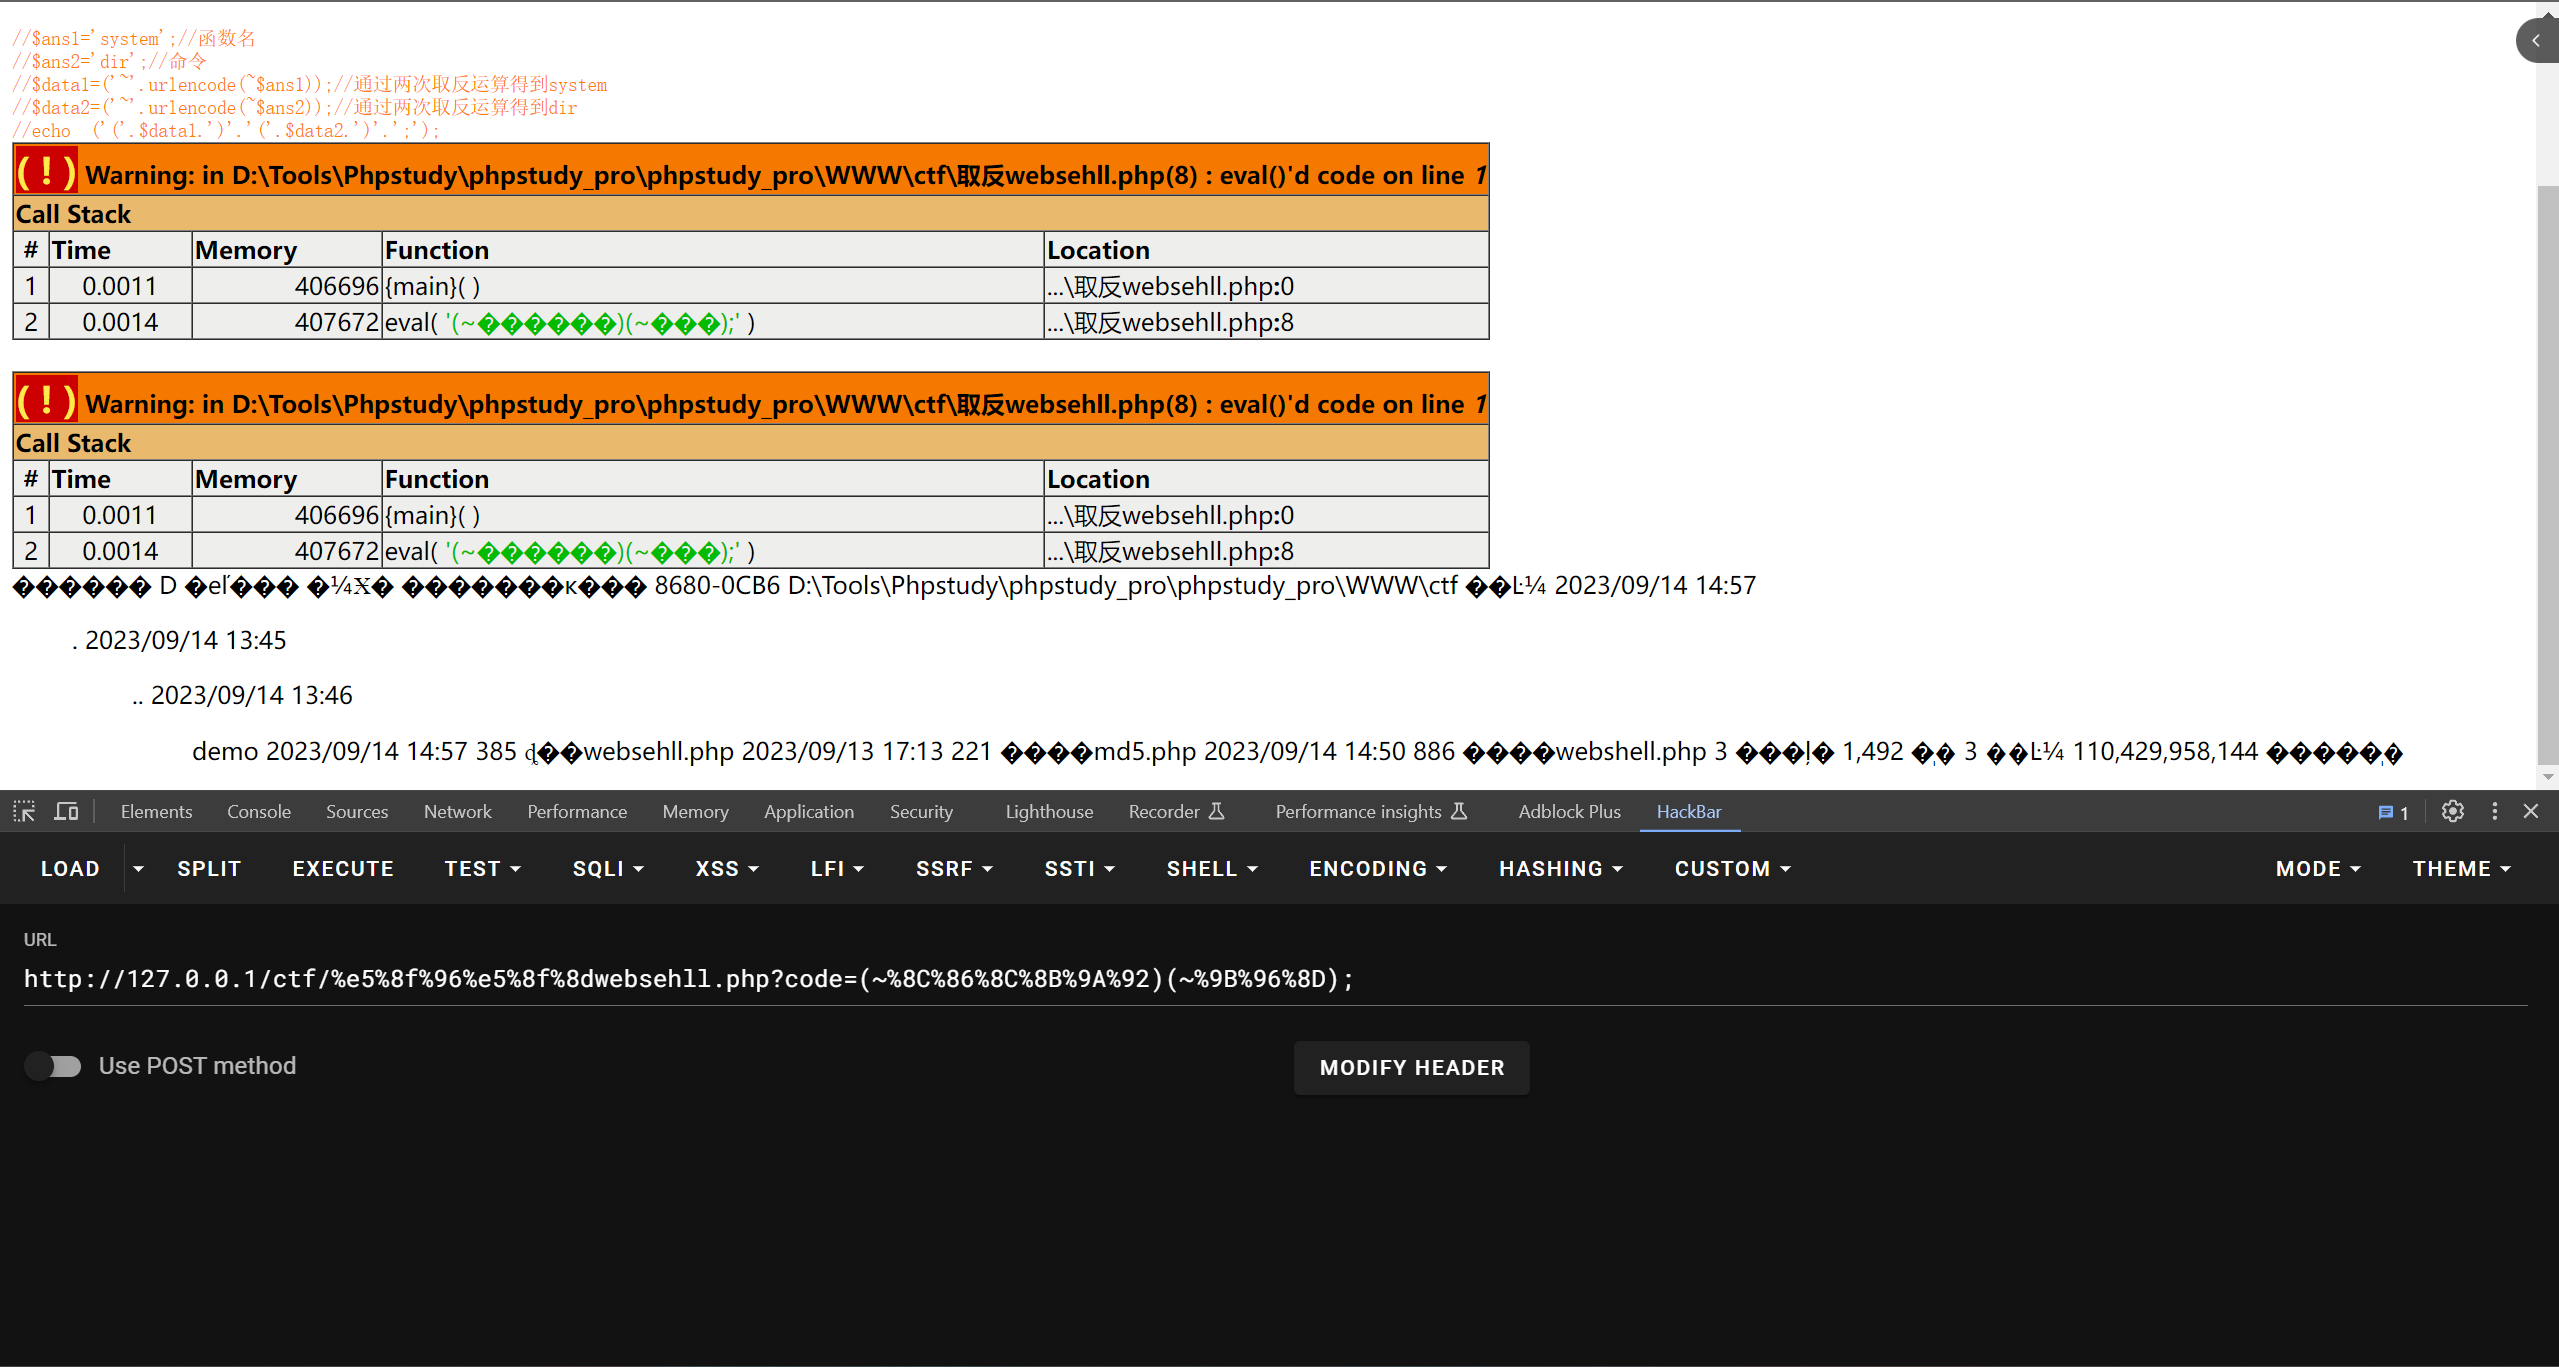Click the first table's '{main}( )' cell
The width and height of the screenshot is (2559, 1367).
713,286
